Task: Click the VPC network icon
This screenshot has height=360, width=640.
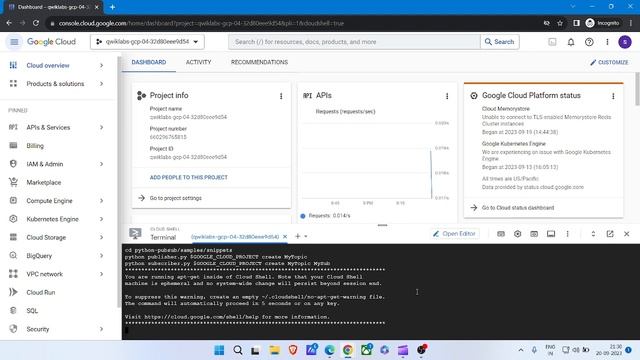Action: [13, 274]
